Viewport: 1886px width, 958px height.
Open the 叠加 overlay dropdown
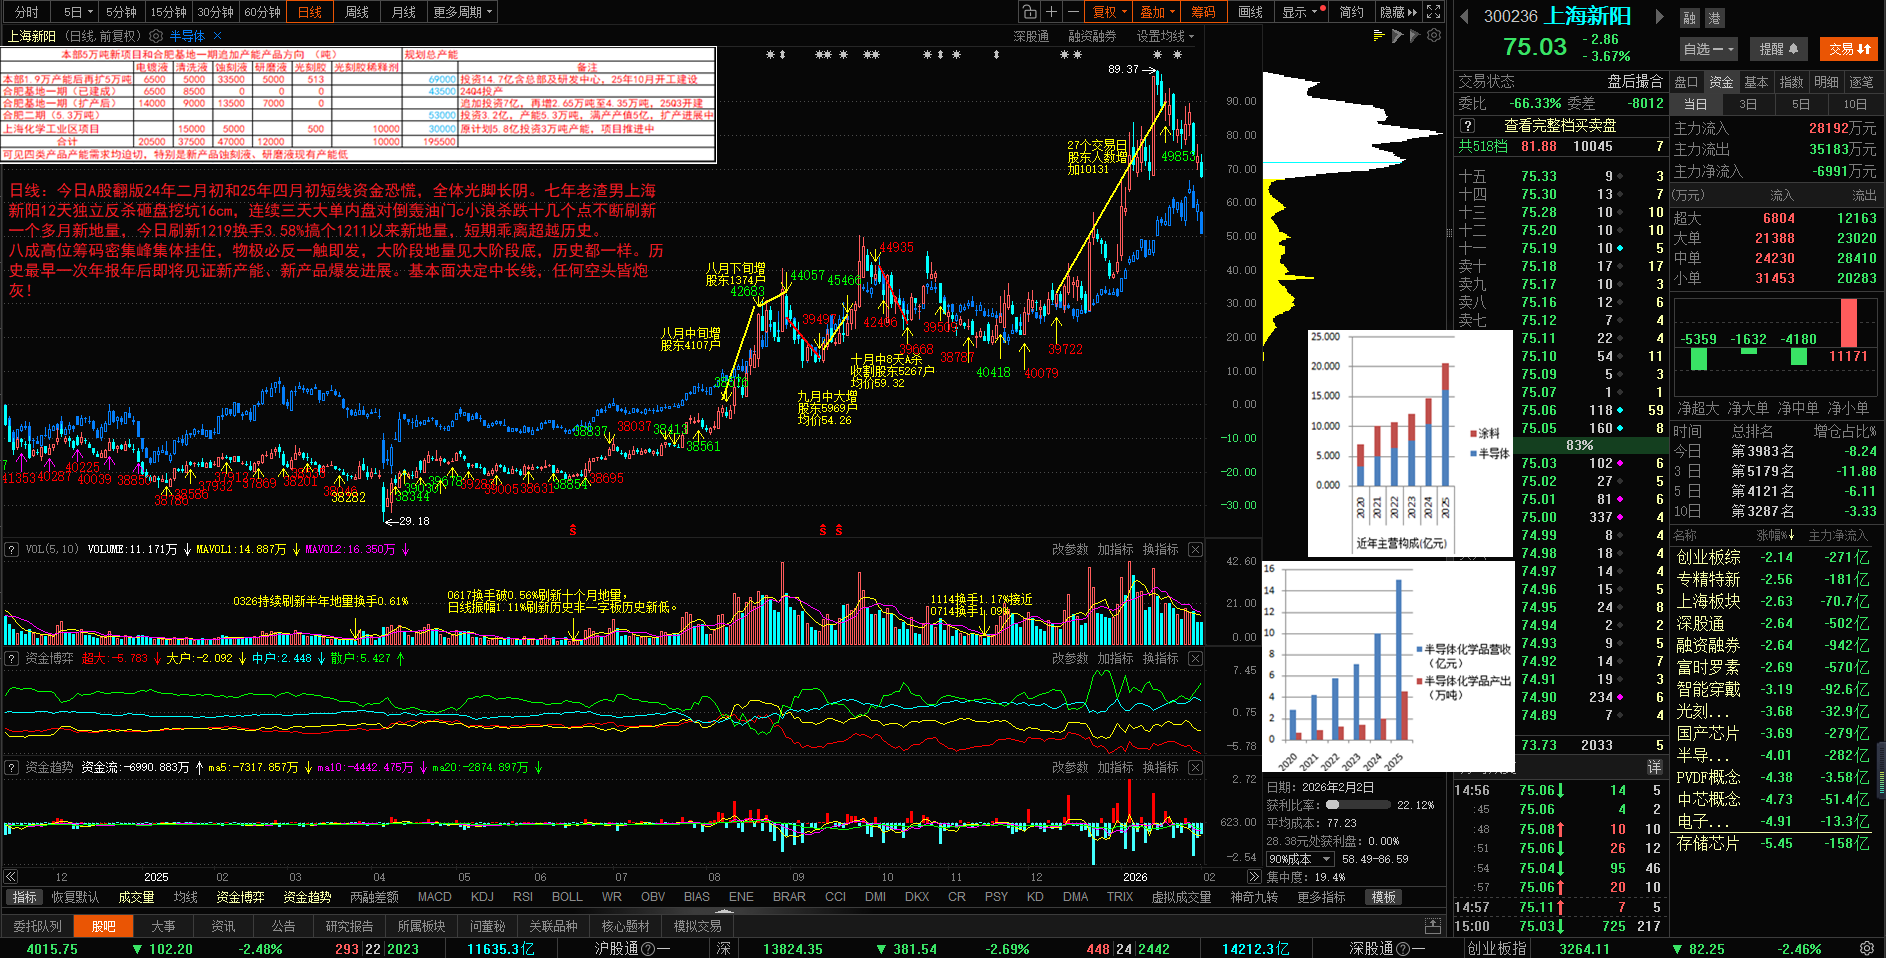1157,12
